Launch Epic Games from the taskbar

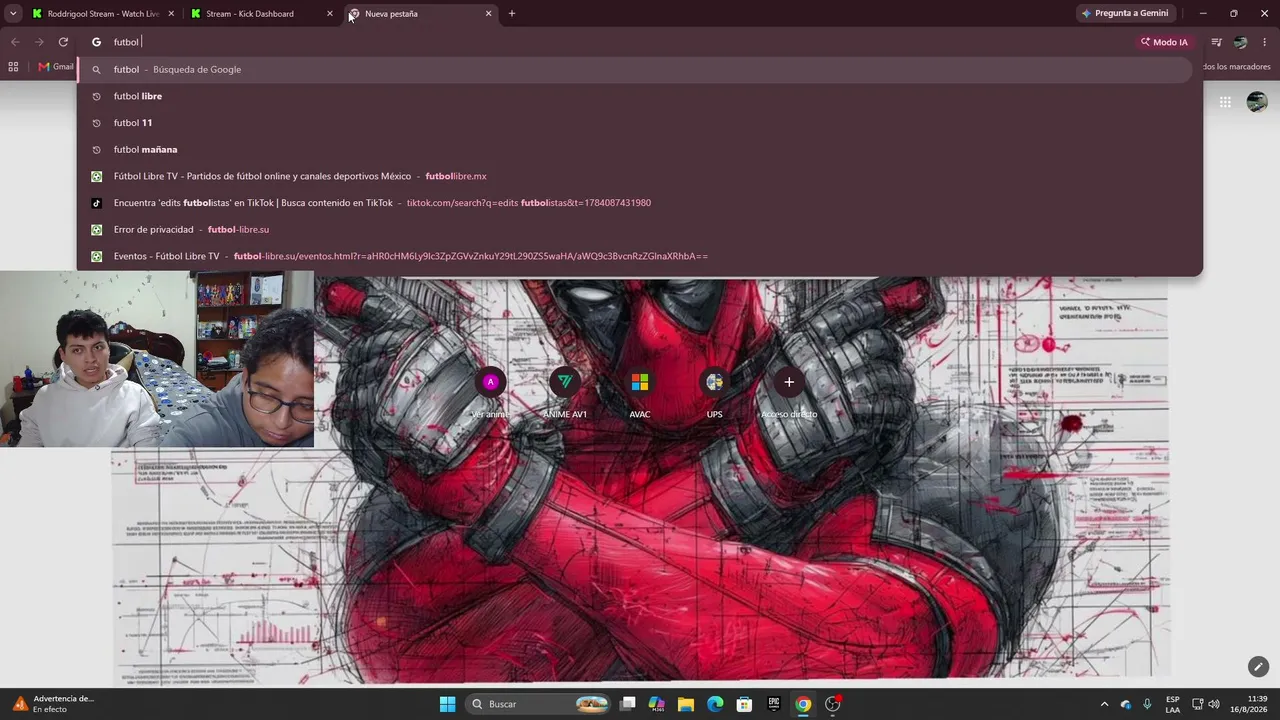point(774,704)
